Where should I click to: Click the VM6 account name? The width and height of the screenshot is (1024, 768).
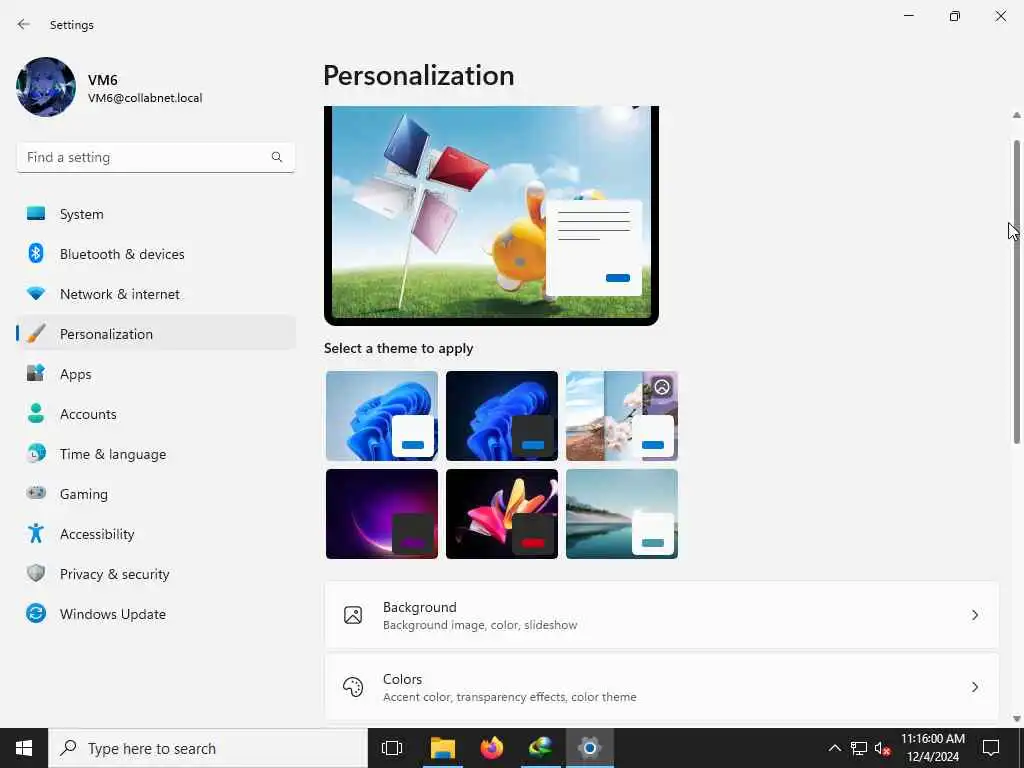[103, 80]
